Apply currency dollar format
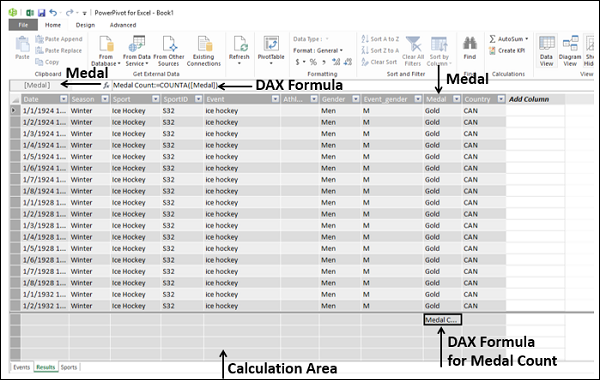Screen dimensions: 600x382 297,62
